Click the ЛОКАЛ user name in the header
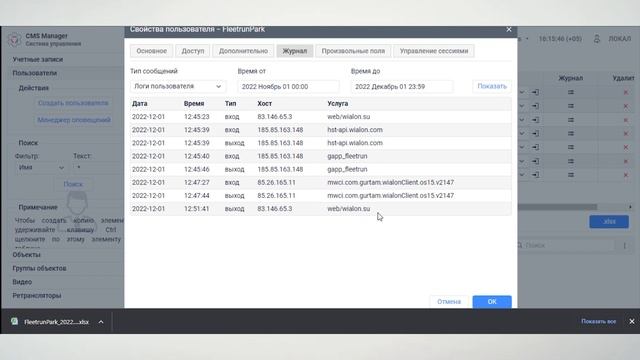The height and width of the screenshot is (360, 640). click(x=620, y=39)
